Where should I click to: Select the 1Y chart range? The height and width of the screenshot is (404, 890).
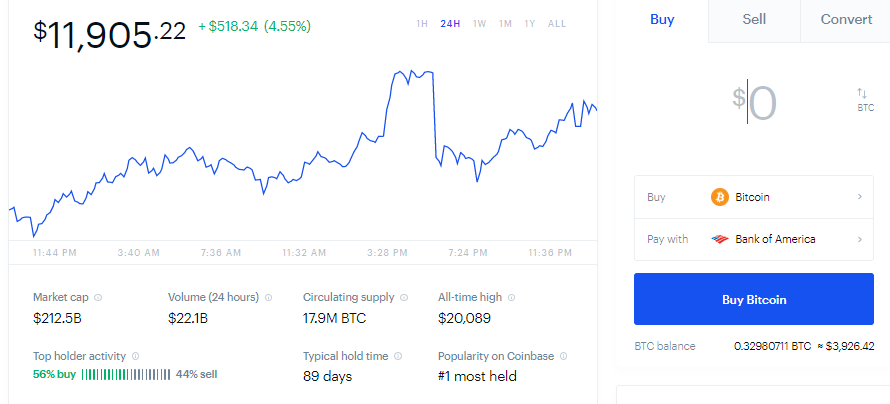[x=530, y=24]
